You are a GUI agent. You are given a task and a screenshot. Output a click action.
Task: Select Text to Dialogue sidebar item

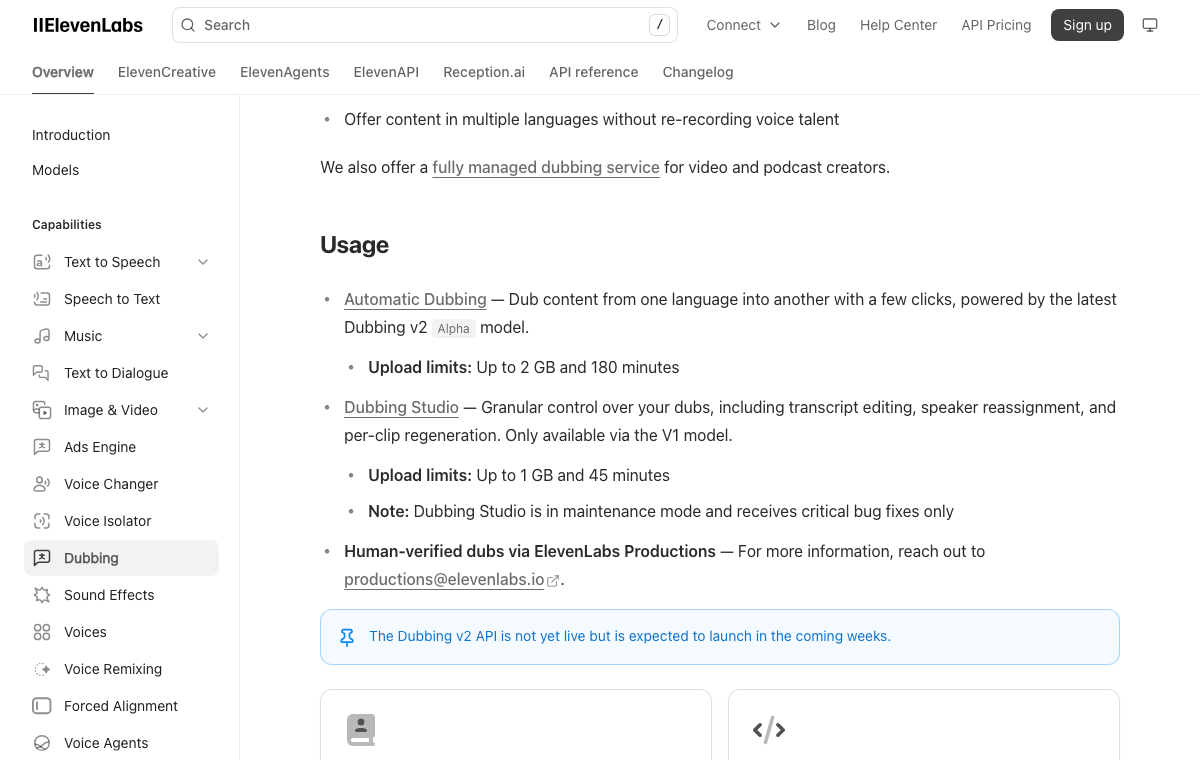[121, 373]
